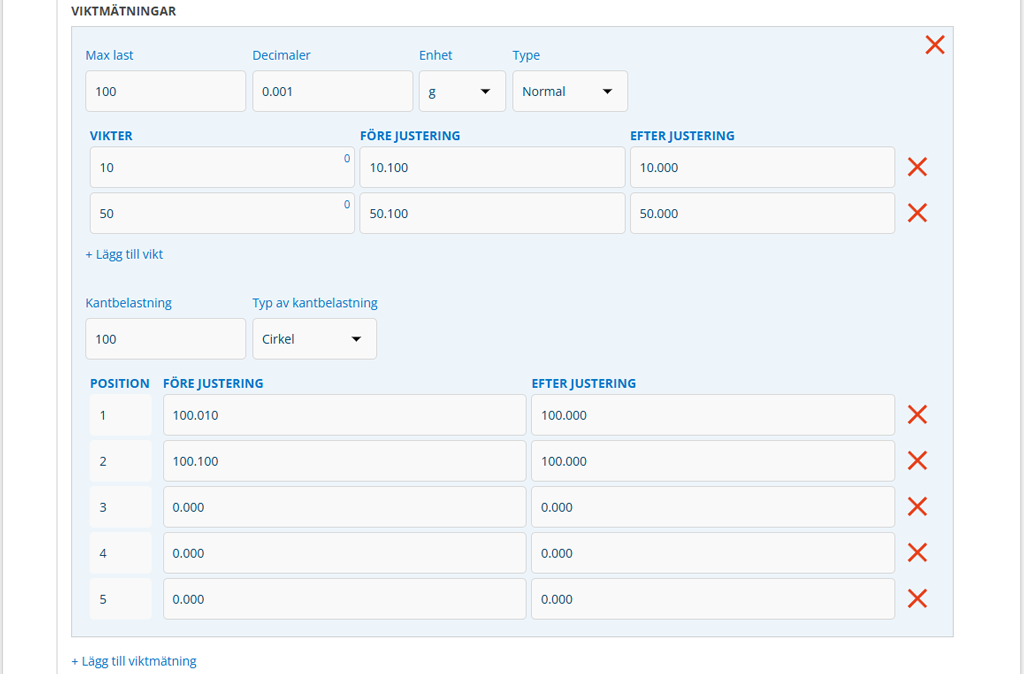Viewport: 1024px width, 674px height.
Task: Focus the Max last input field
Action: click(165, 91)
